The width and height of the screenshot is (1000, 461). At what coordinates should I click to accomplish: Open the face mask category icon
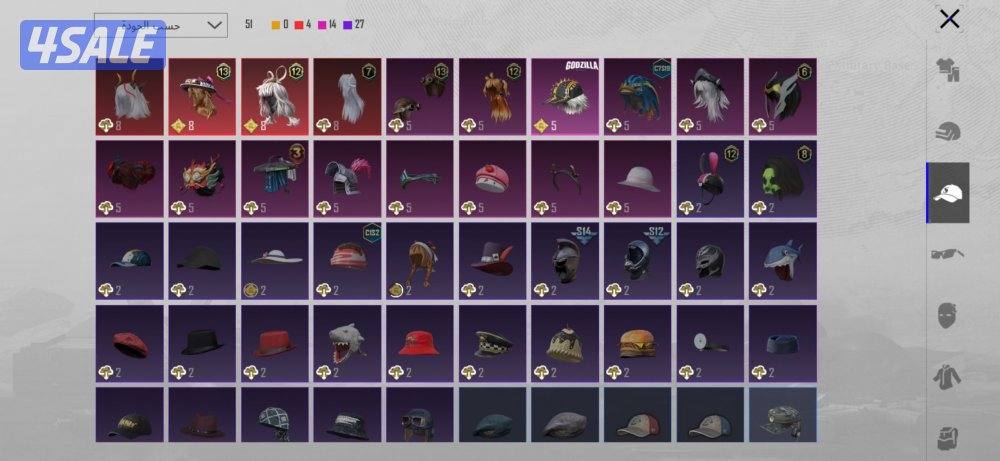pyautogui.click(x=948, y=315)
